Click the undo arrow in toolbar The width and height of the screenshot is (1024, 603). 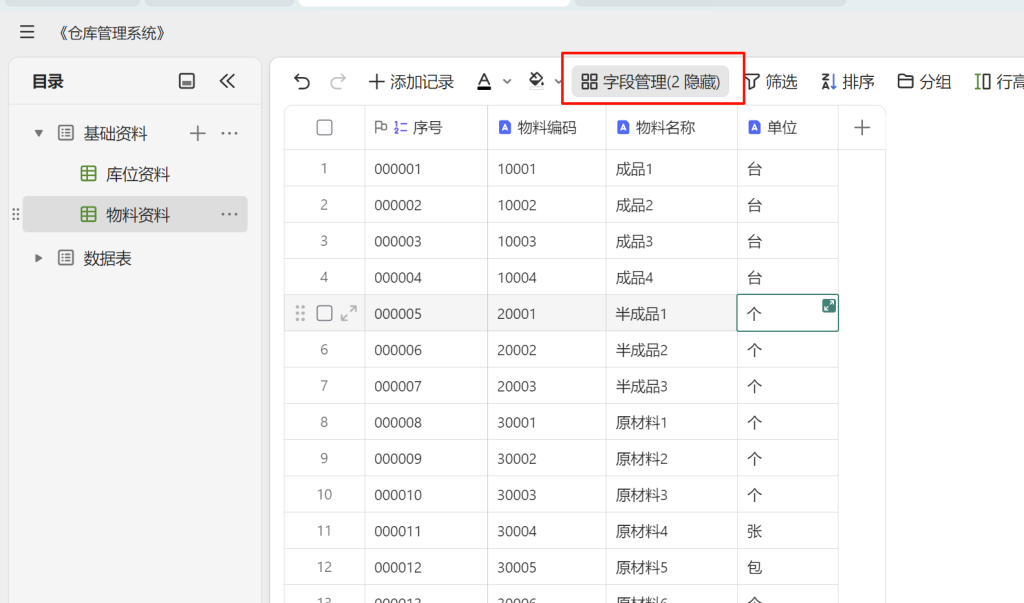(x=302, y=82)
